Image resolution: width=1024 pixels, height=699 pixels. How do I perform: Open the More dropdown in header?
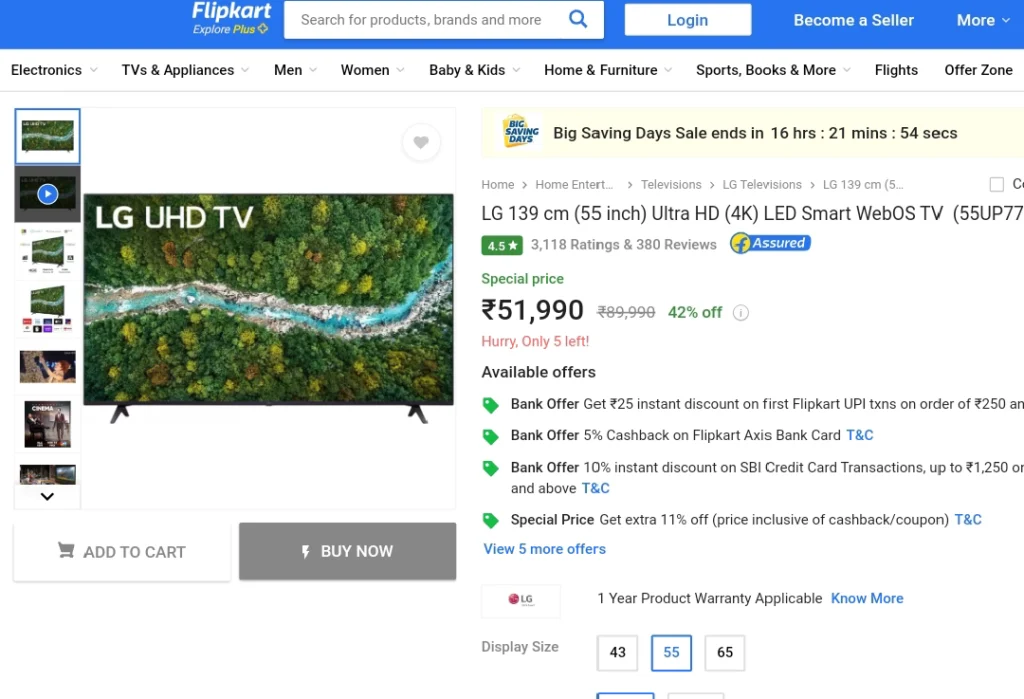983,20
